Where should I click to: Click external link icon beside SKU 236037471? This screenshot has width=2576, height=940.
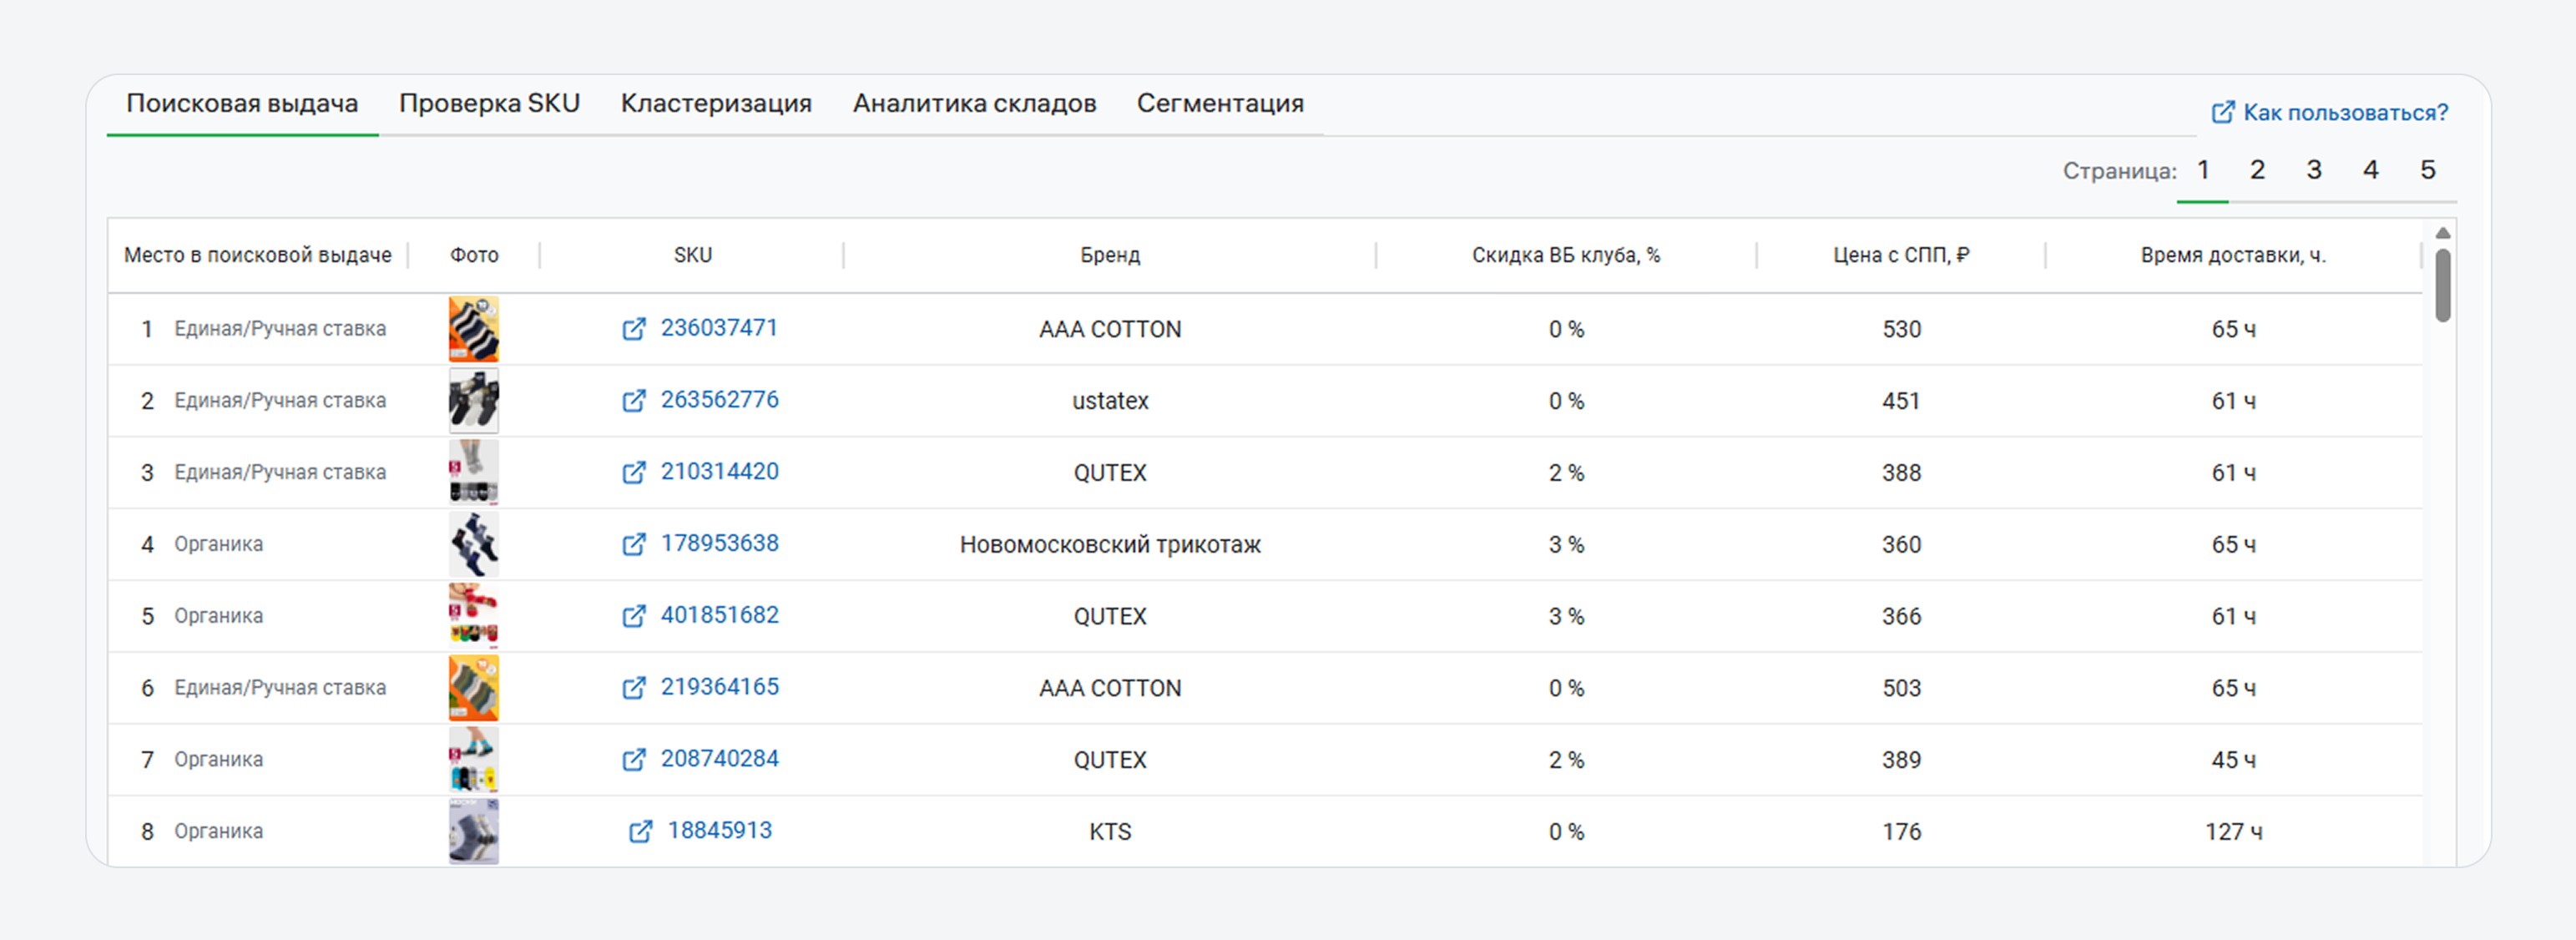633,329
